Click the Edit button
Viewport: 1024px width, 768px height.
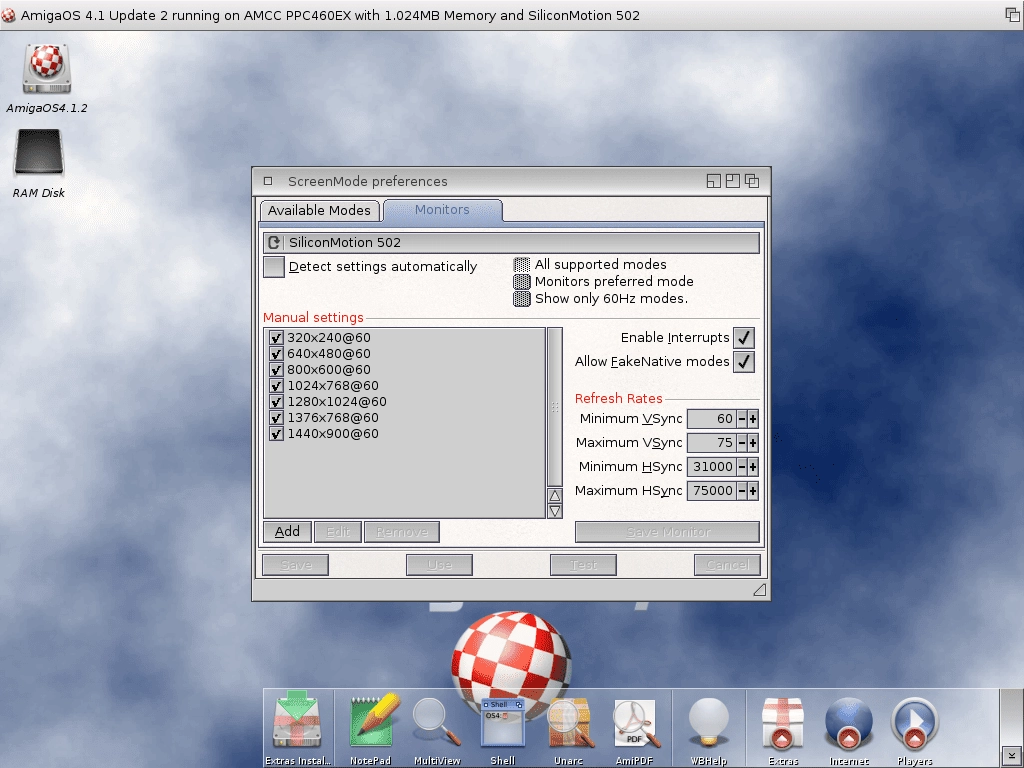pyautogui.click(x=338, y=532)
